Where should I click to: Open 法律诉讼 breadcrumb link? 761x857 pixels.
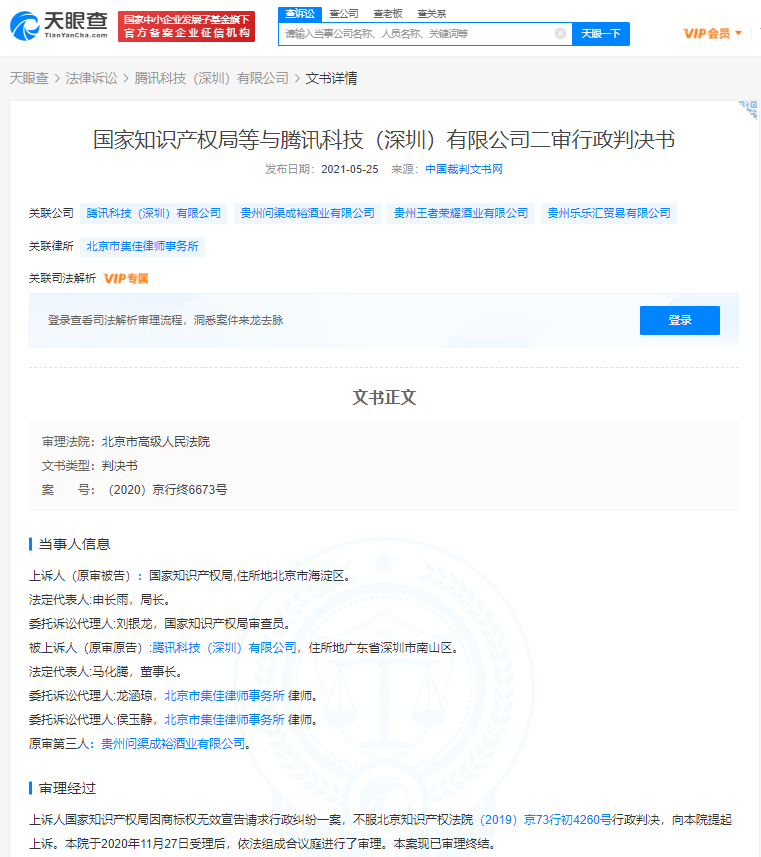pos(92,78)
